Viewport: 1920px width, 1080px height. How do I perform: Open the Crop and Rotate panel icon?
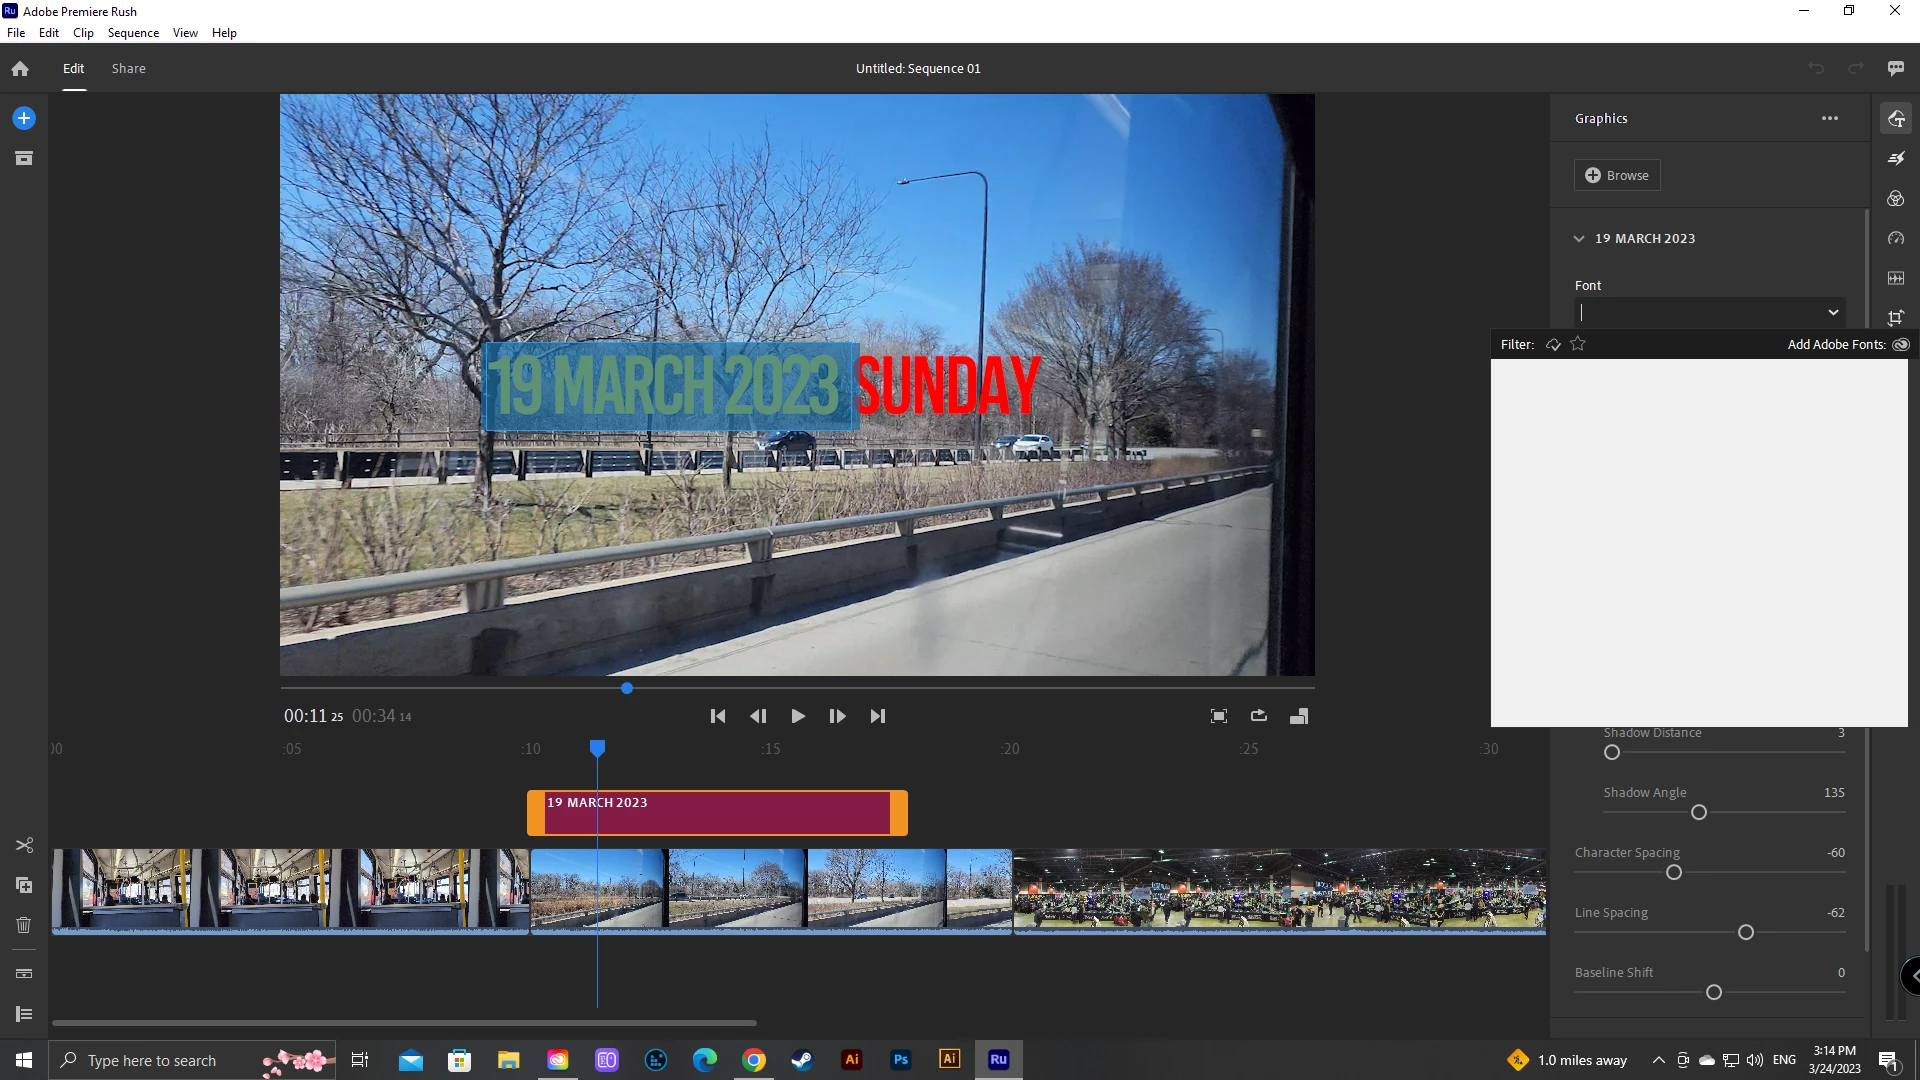[x=1896, y=318]
